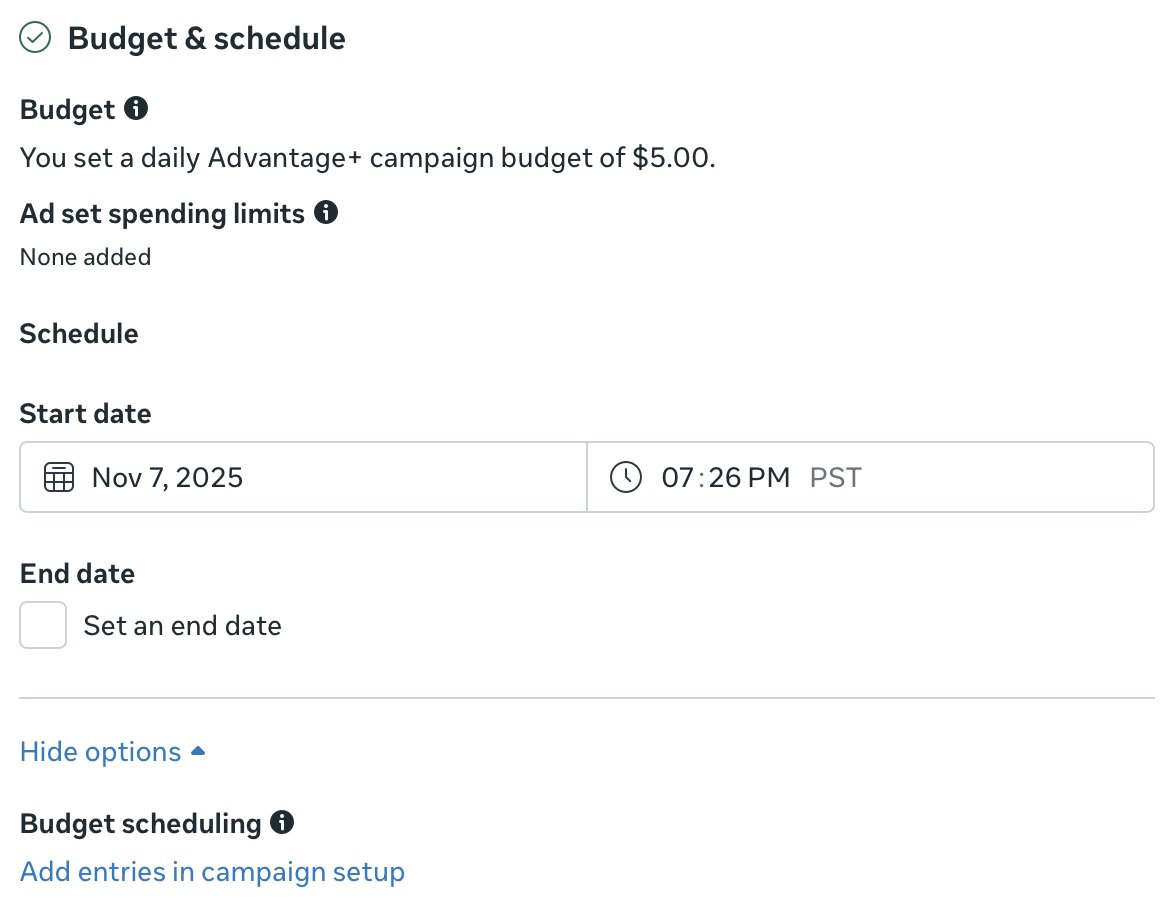Click the clock icon in the start time field
This screenshot has height=909, width=1176.
point(625,477)
